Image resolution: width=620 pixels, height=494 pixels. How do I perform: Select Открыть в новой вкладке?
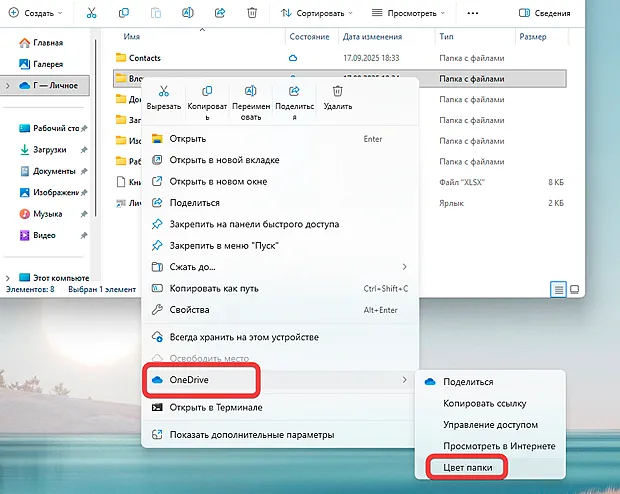click(280, 160)
